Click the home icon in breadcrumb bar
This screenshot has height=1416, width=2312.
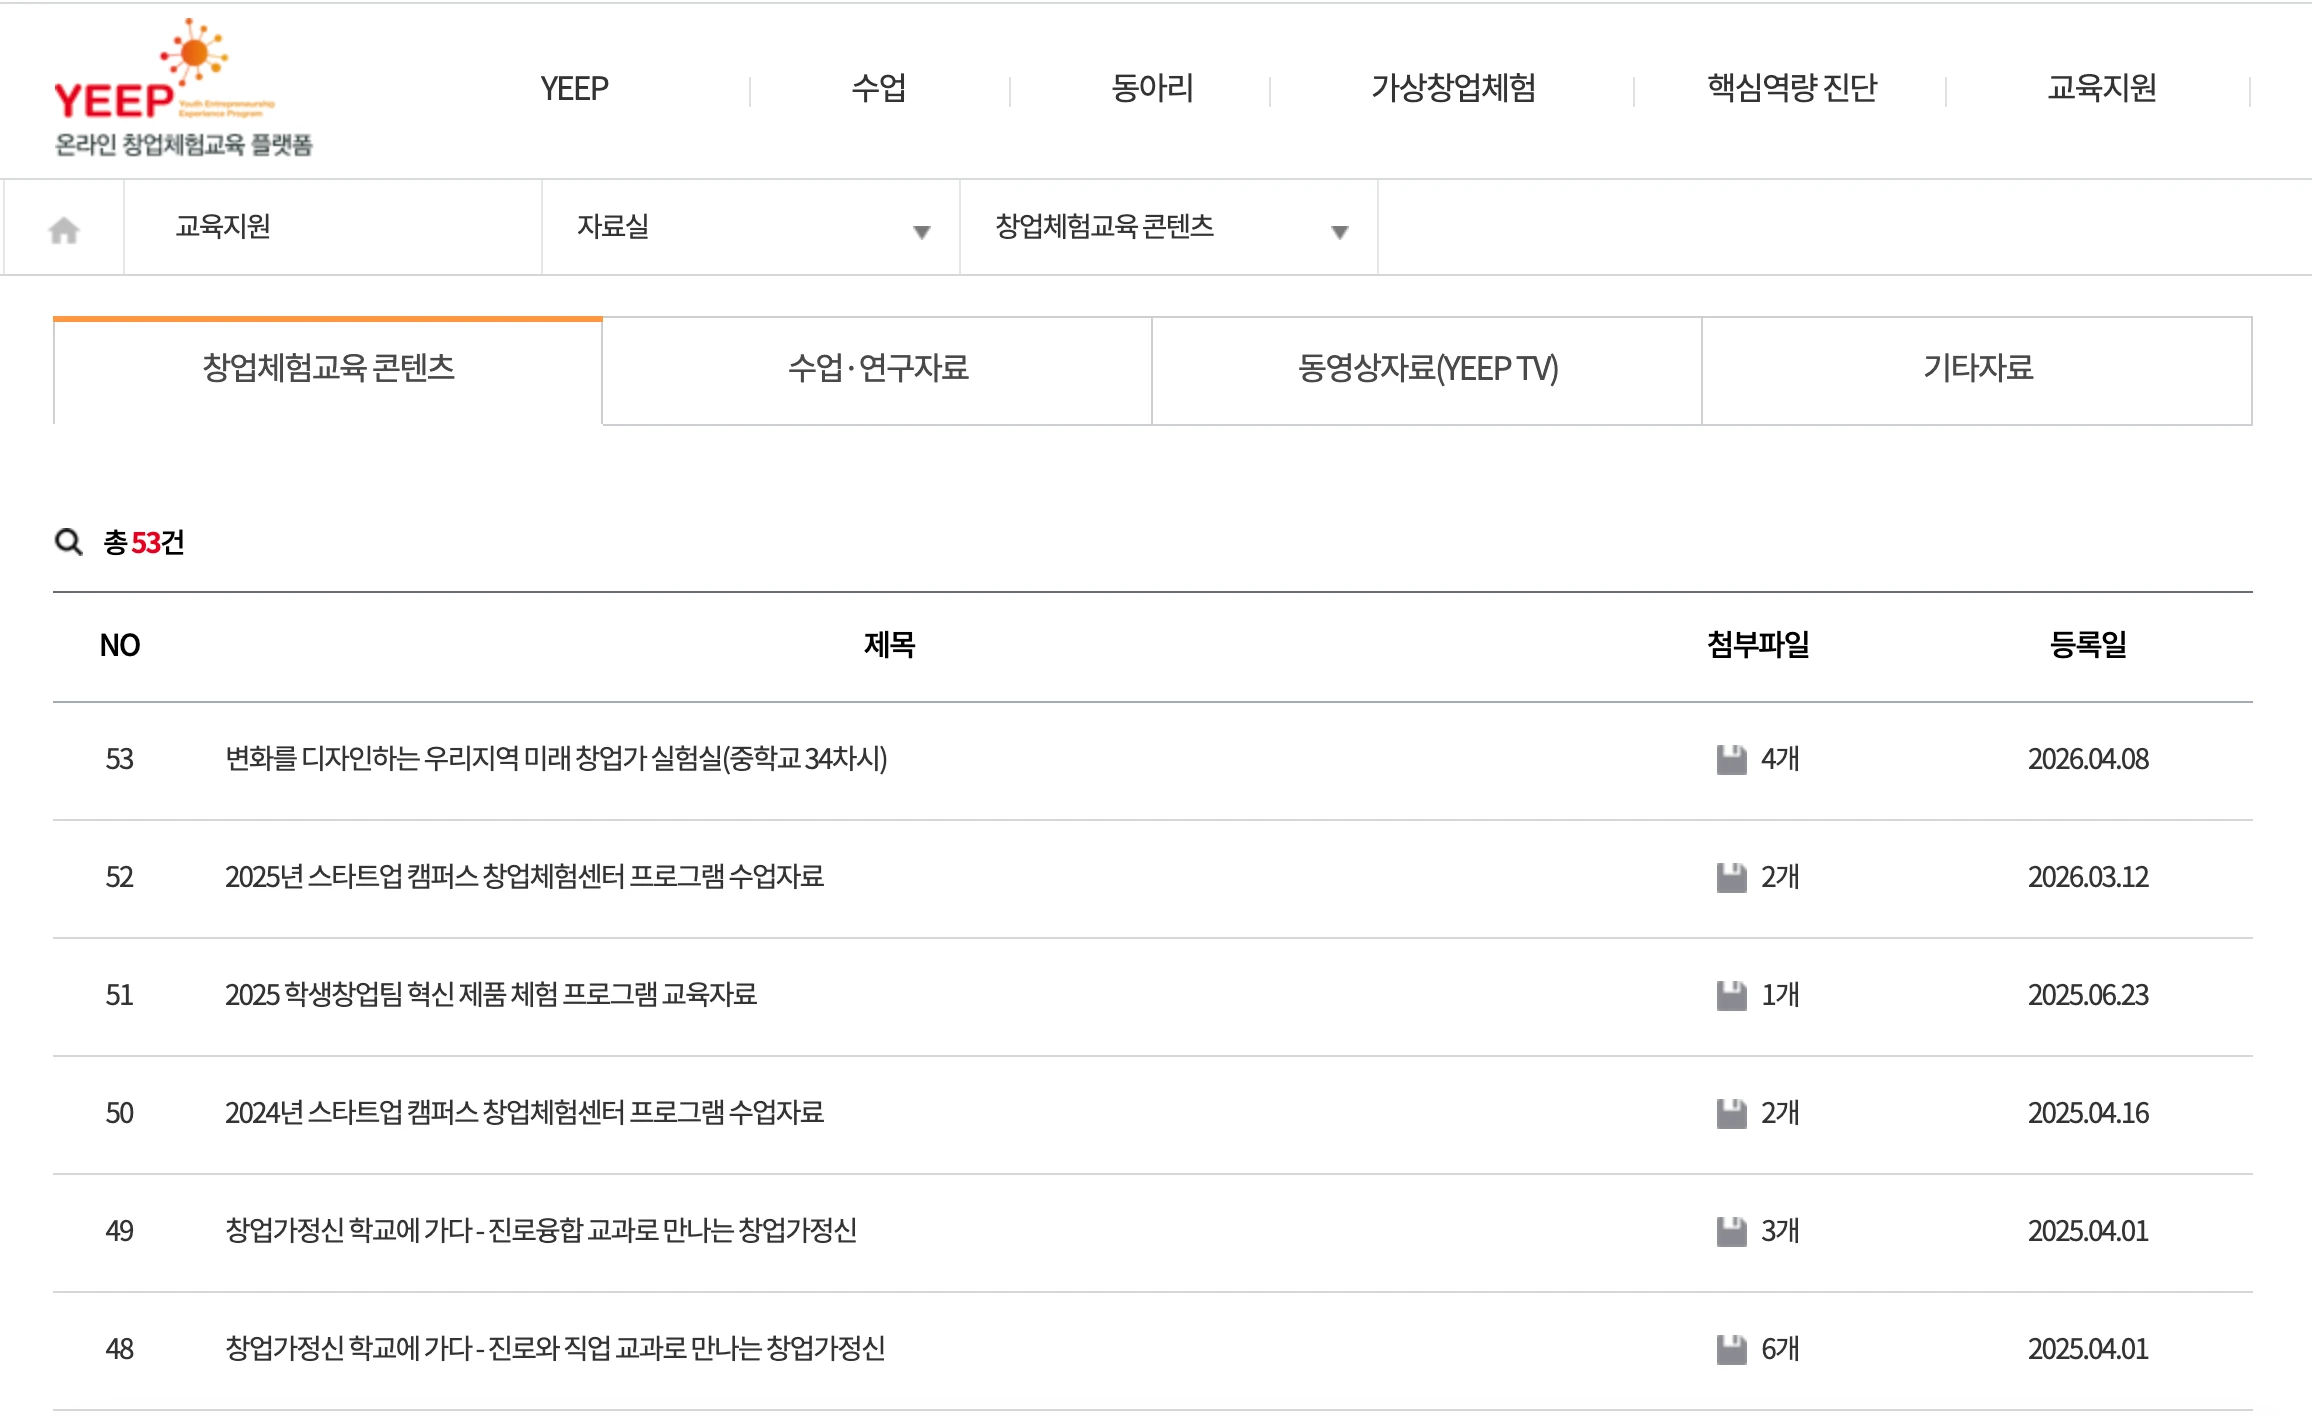pyautogui.click(x=64, y=230)
